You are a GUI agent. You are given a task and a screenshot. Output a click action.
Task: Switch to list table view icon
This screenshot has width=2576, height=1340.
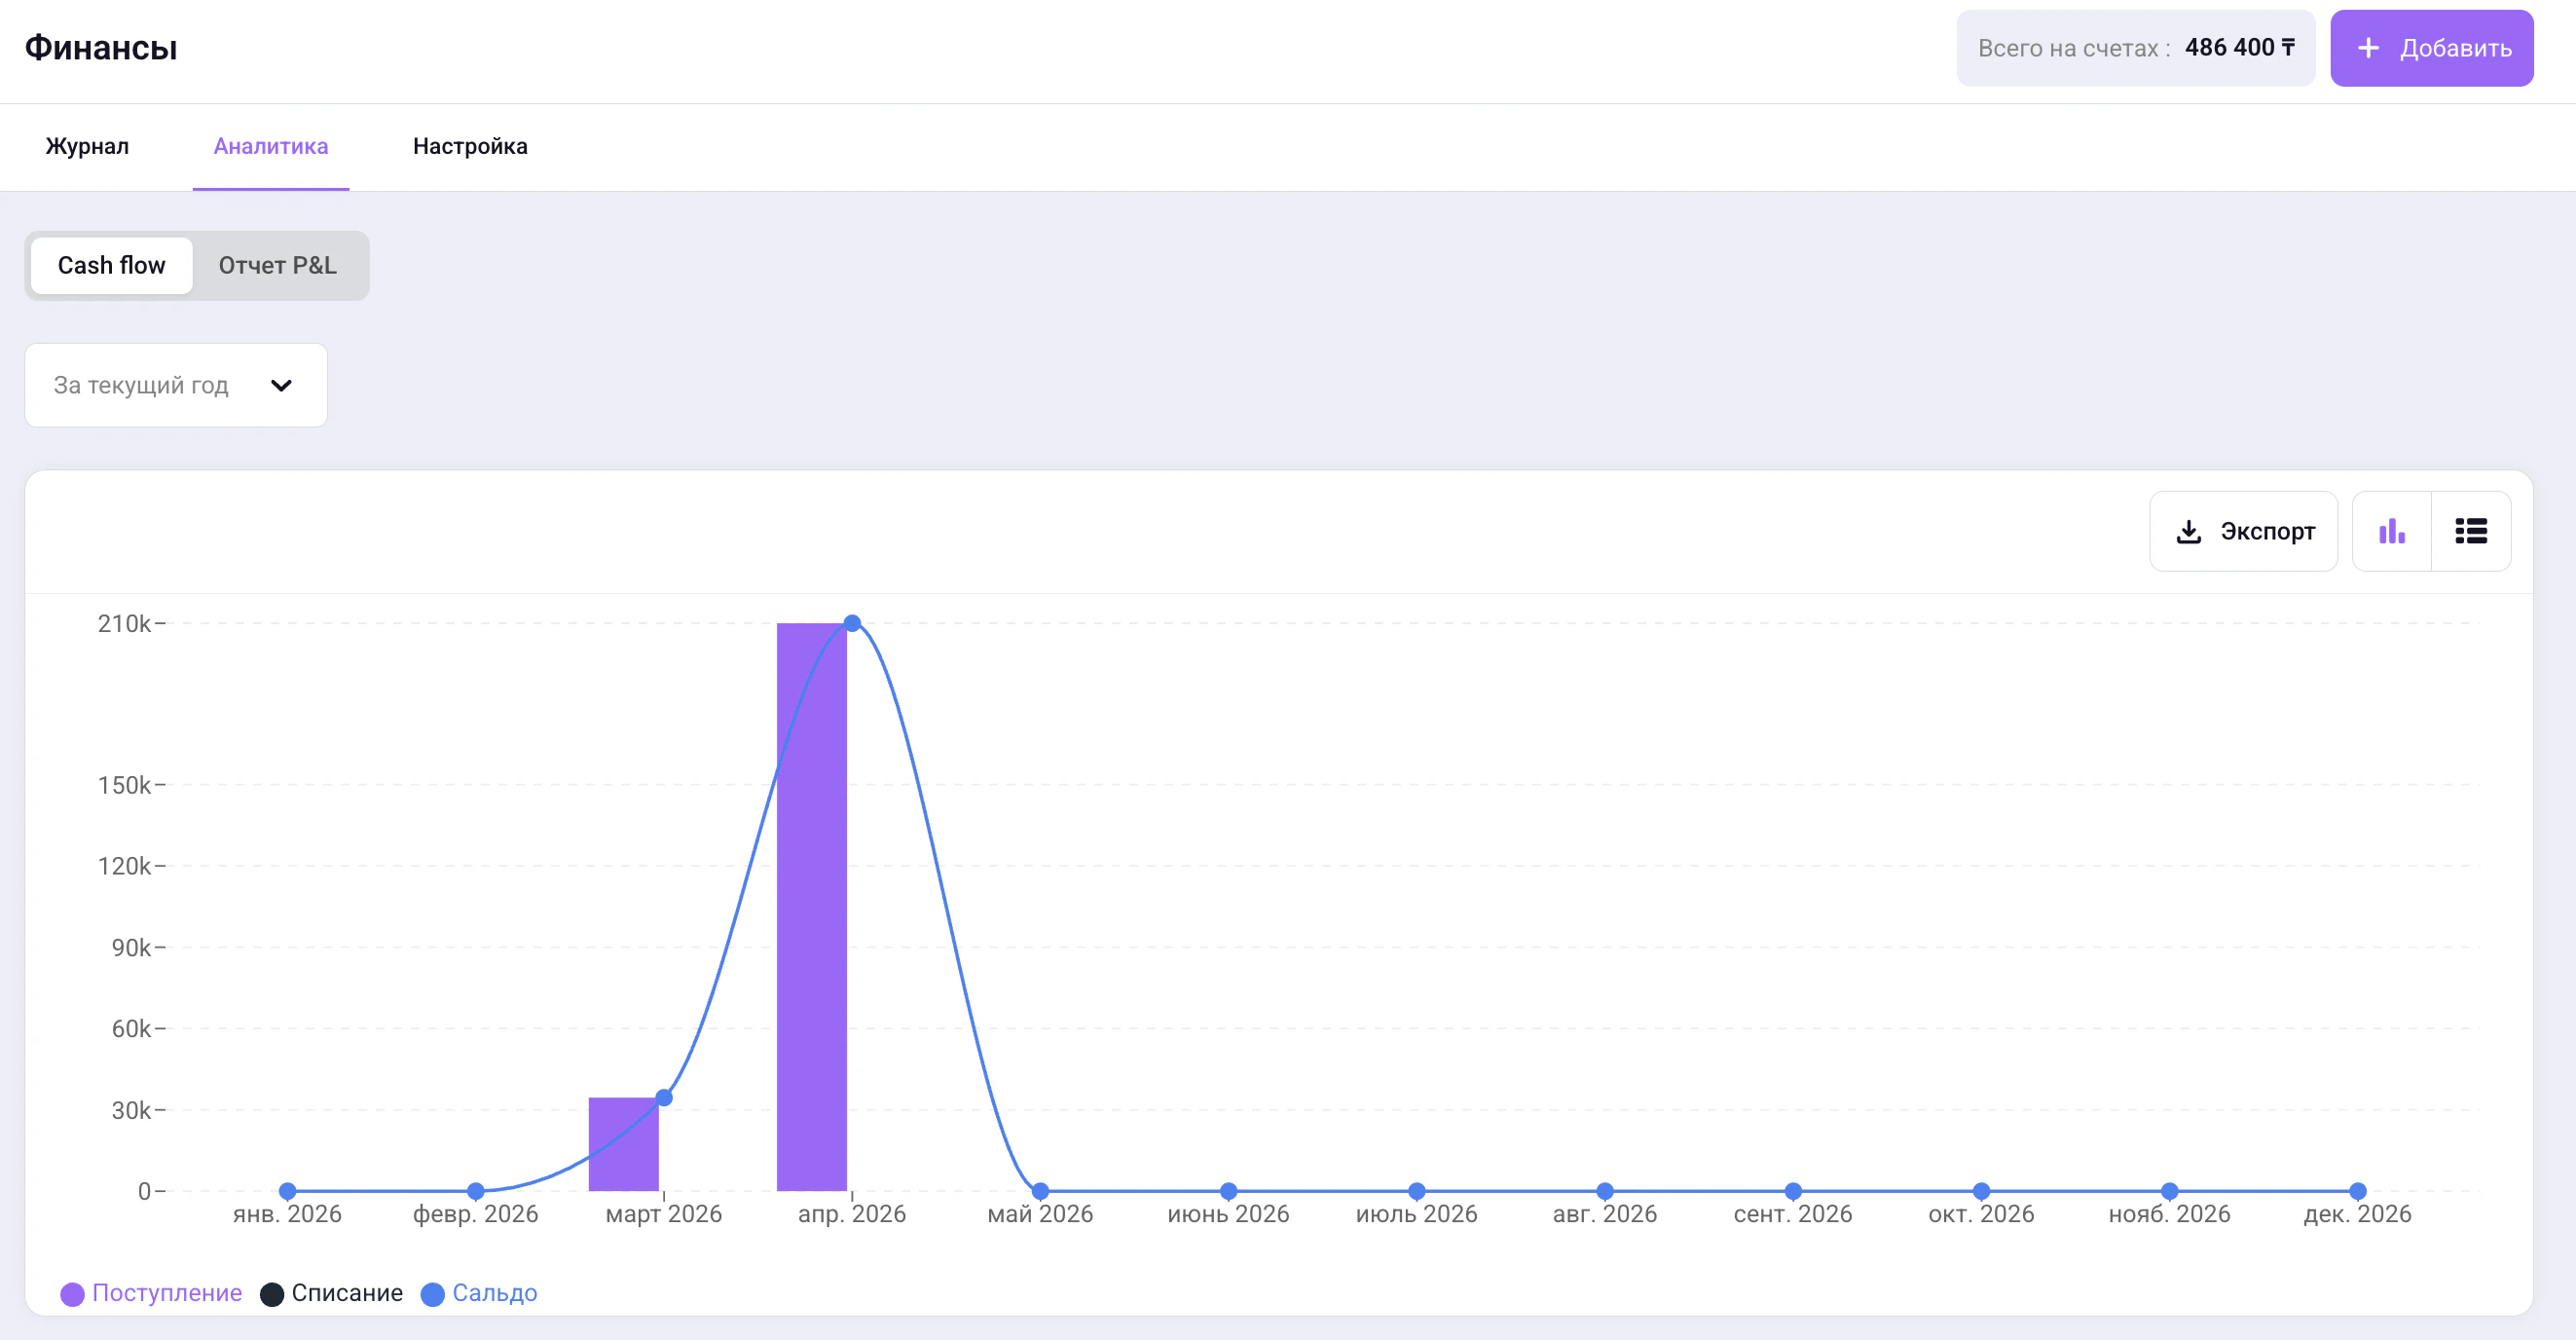tap(2470, 531)
